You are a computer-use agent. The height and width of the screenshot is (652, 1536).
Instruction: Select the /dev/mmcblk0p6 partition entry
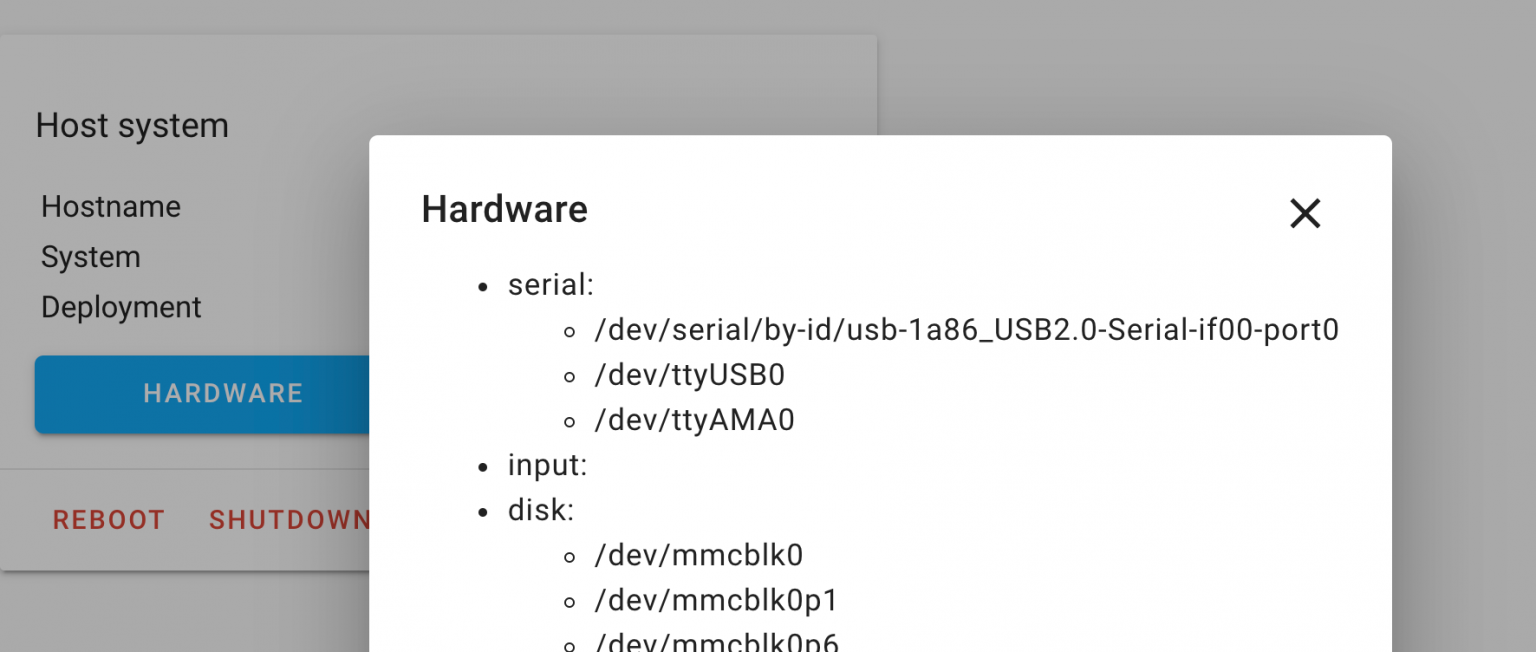[x=717, y=641]
